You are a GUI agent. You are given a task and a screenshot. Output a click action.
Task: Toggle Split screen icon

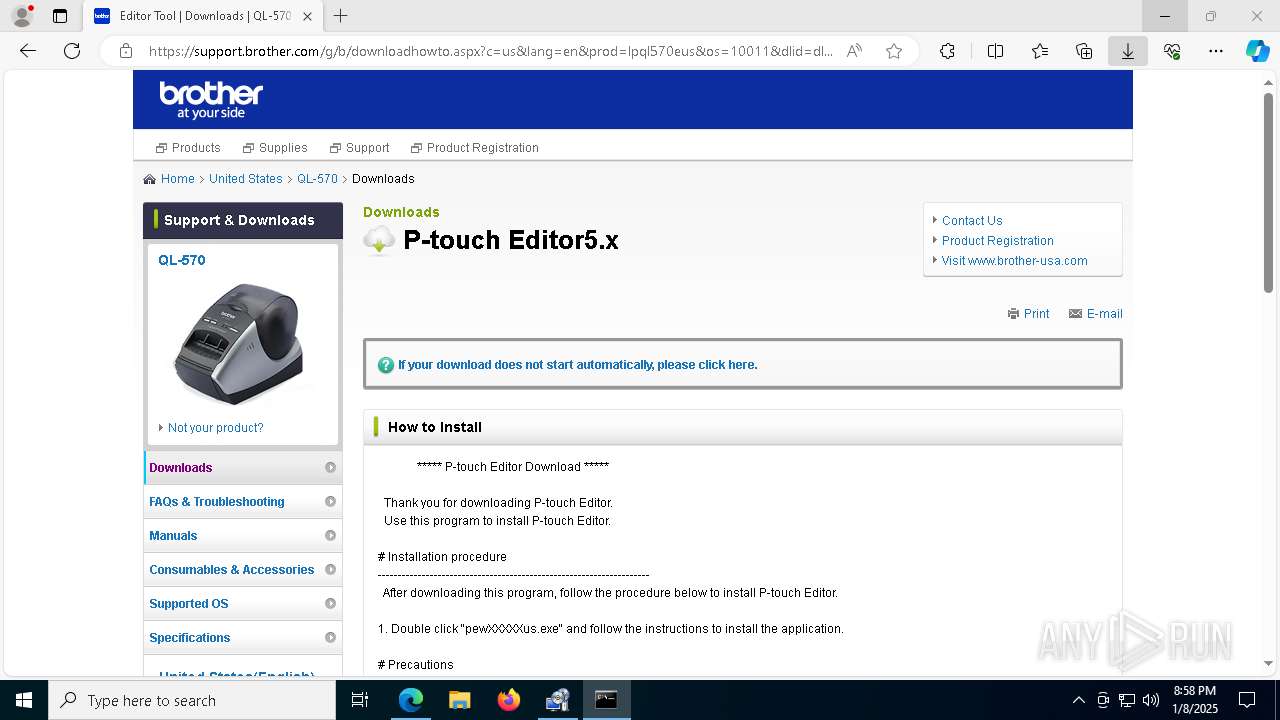[x=995, y=51]
